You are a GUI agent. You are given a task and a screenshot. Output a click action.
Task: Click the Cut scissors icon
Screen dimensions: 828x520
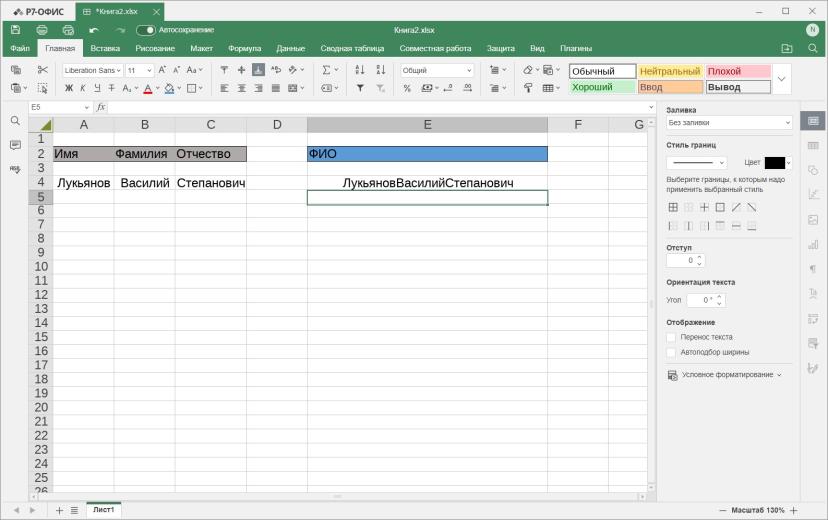click(x=43, y=70)
